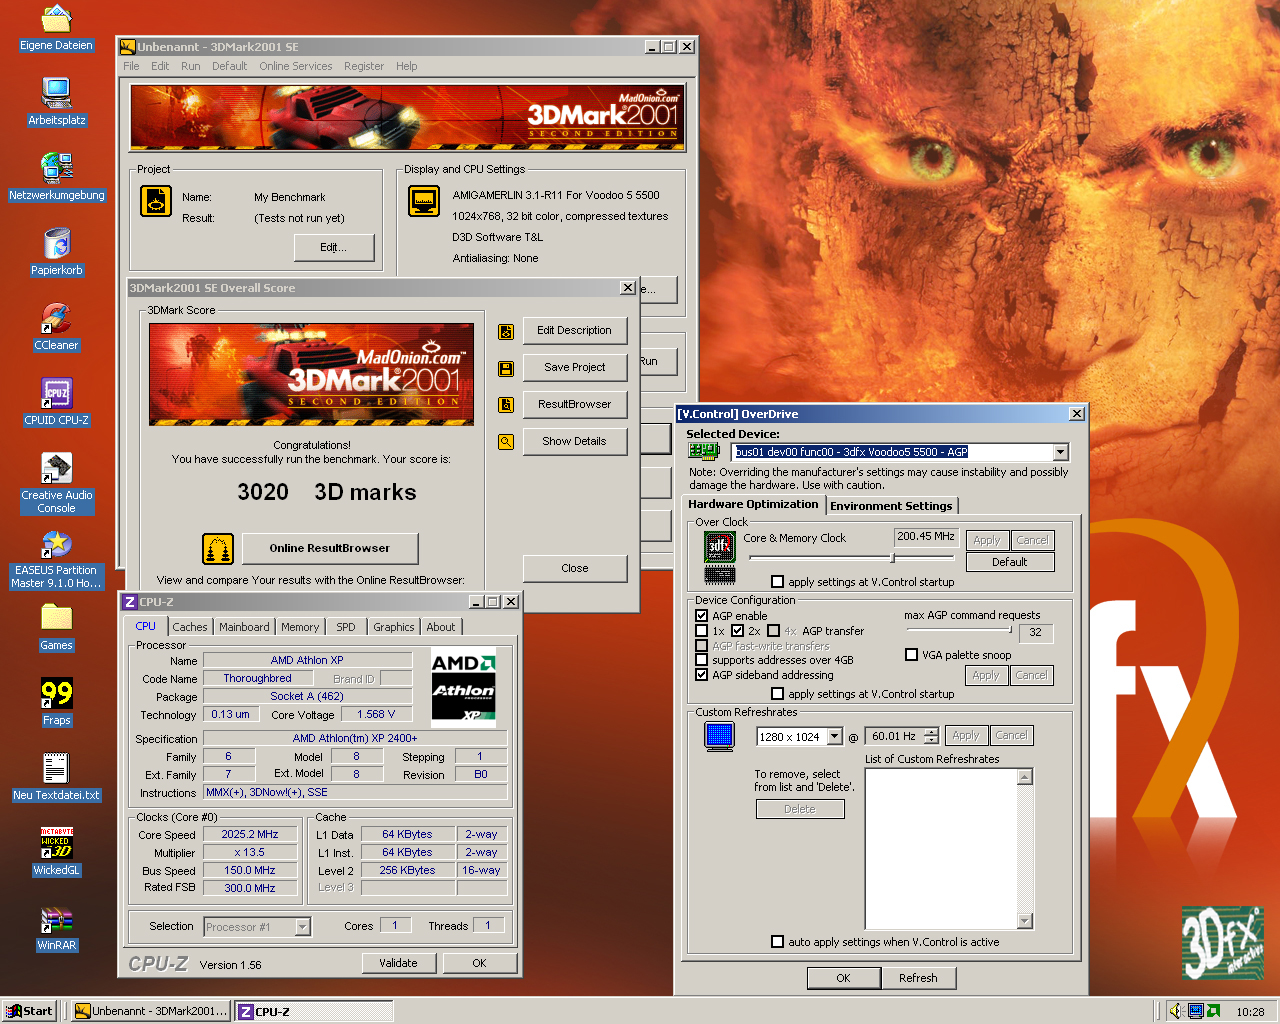Open Neu Textdatei.txt file icon

(56, 769)
